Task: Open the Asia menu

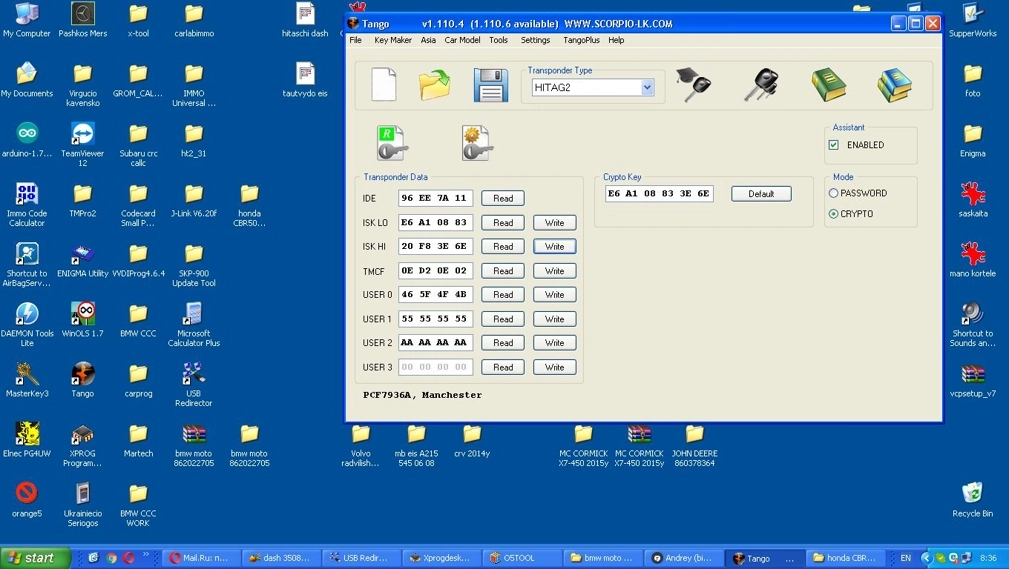Action: (428, 40)
